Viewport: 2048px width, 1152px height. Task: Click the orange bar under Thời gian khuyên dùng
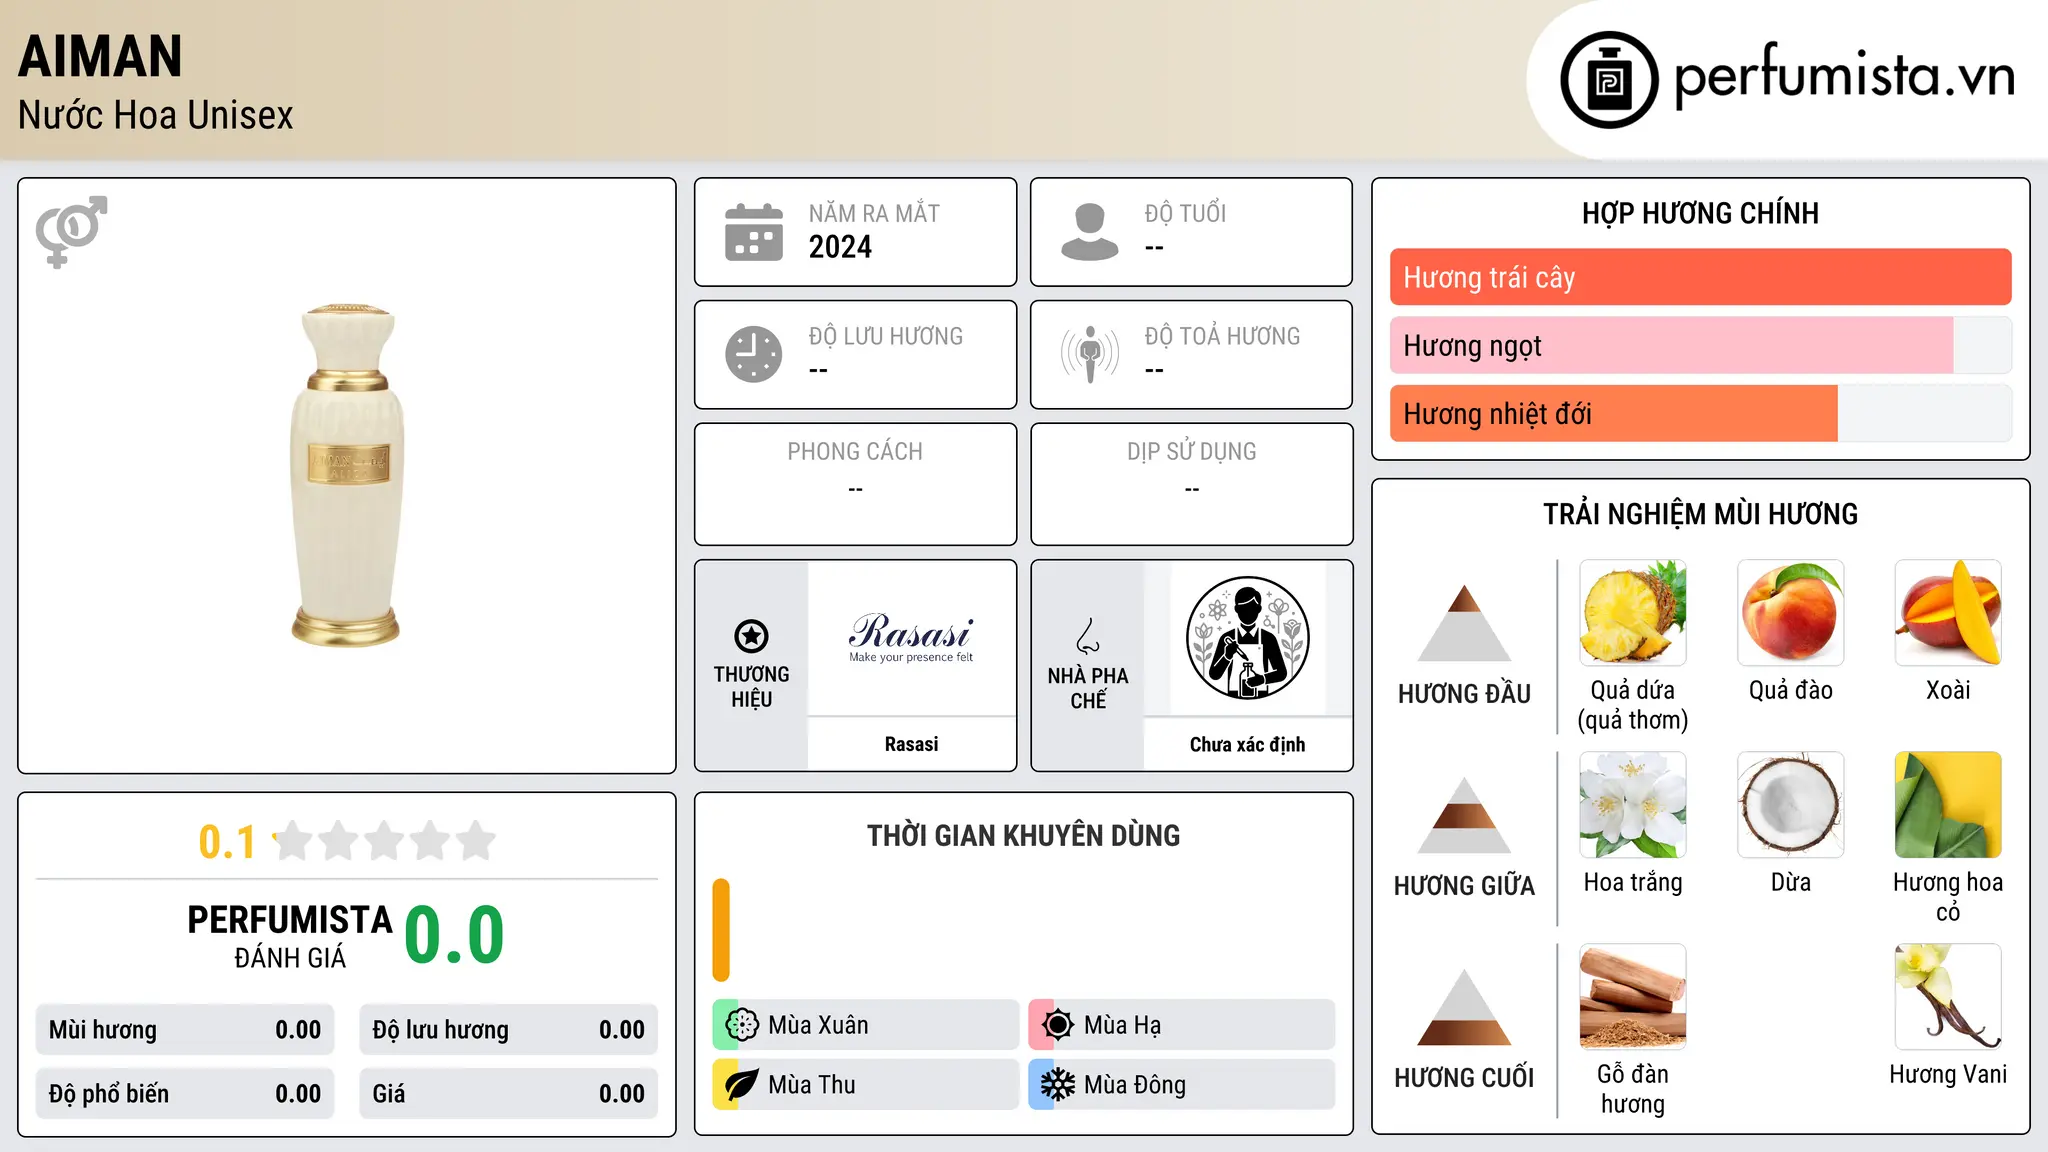(721, 930)
